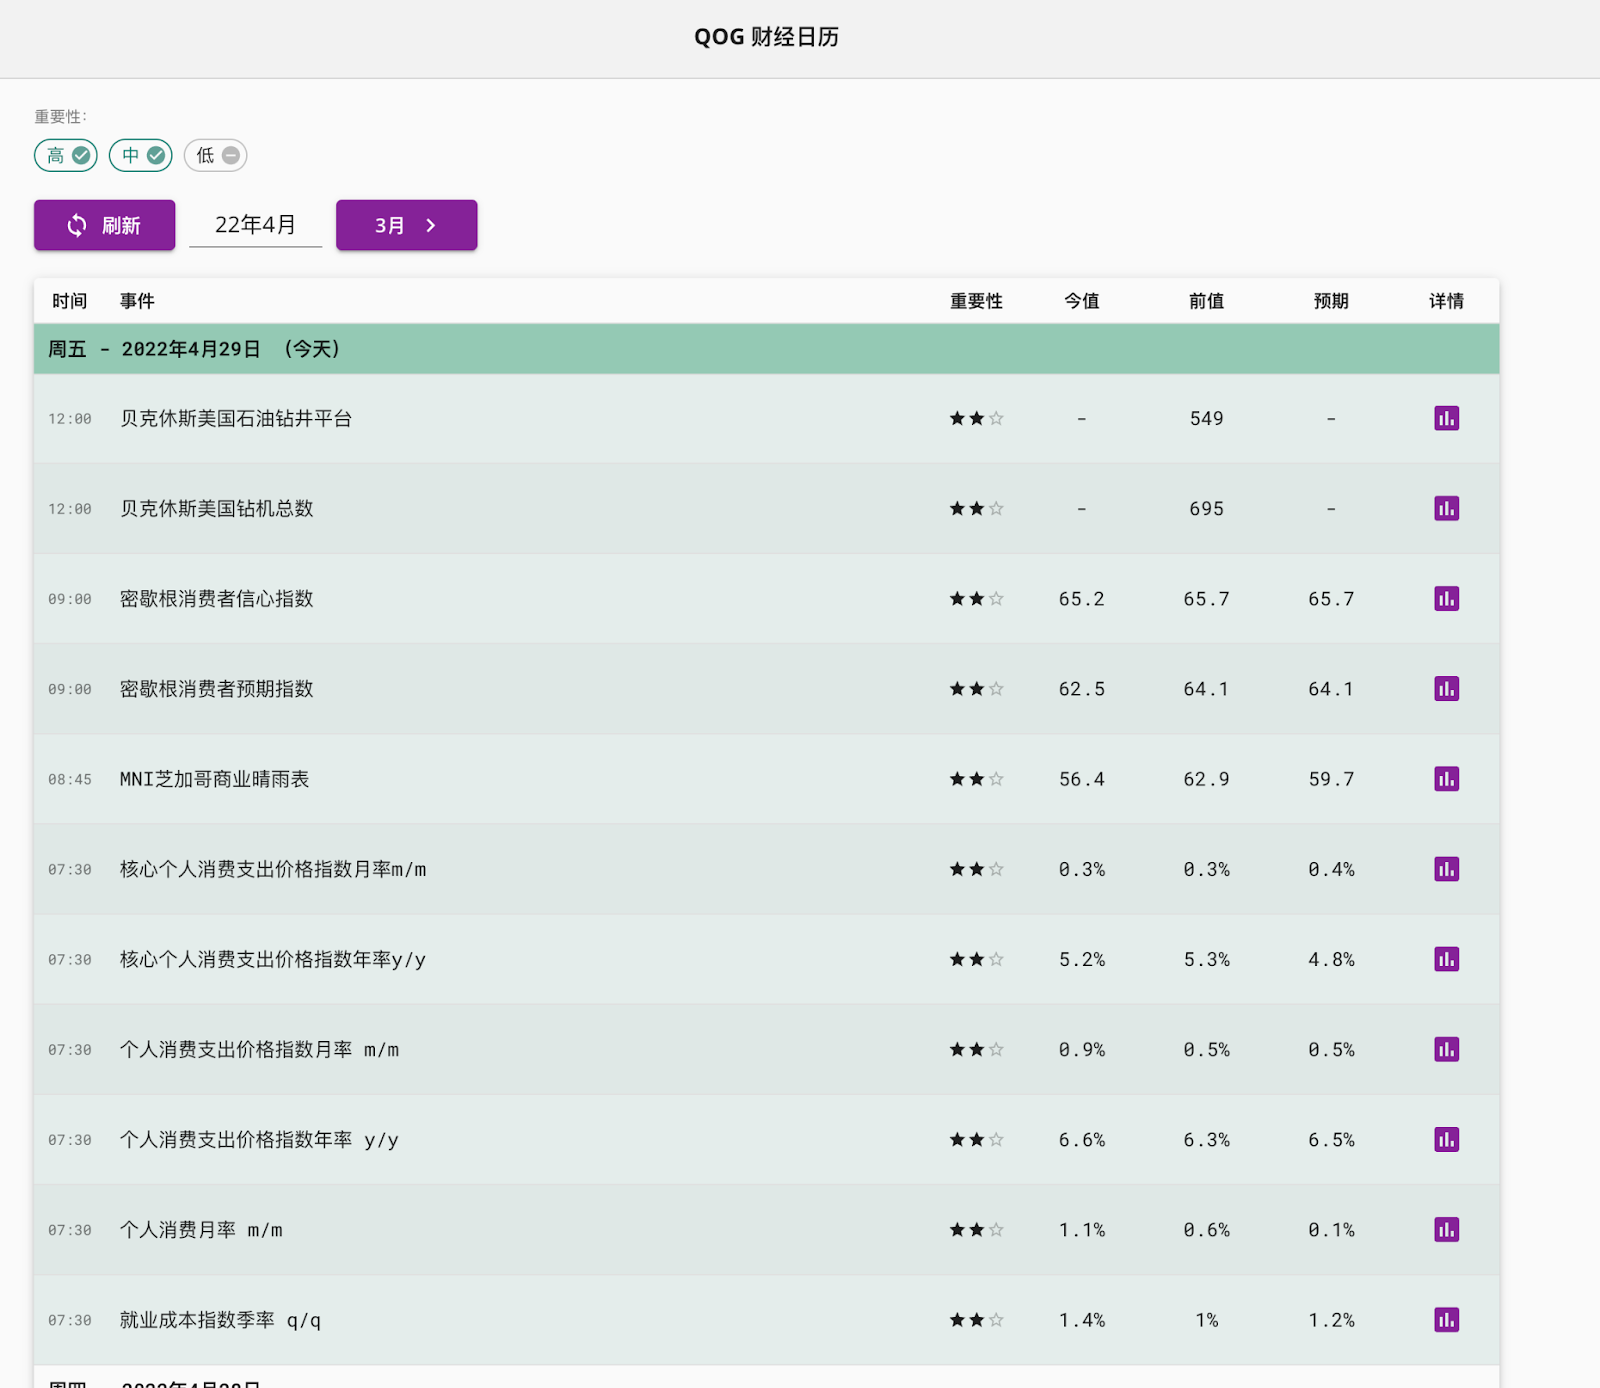Screen dimensions: 1600x1388
Task: Select the 密歇根消费者信心指数 event name
Action: click(217, 598)
